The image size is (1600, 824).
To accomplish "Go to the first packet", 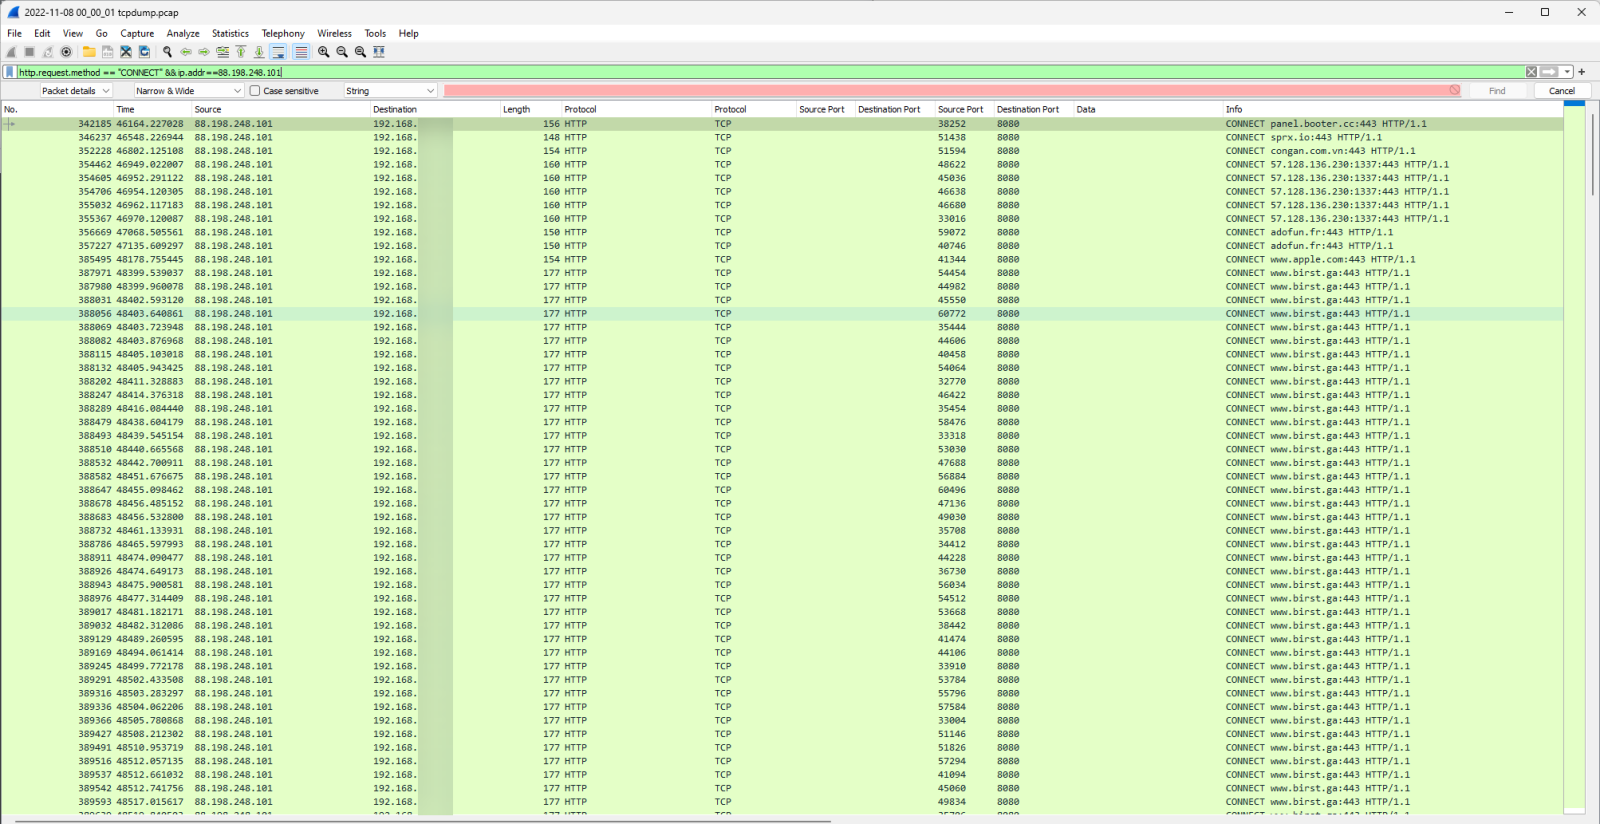I will pyautogui.click(x=241, y=52).
